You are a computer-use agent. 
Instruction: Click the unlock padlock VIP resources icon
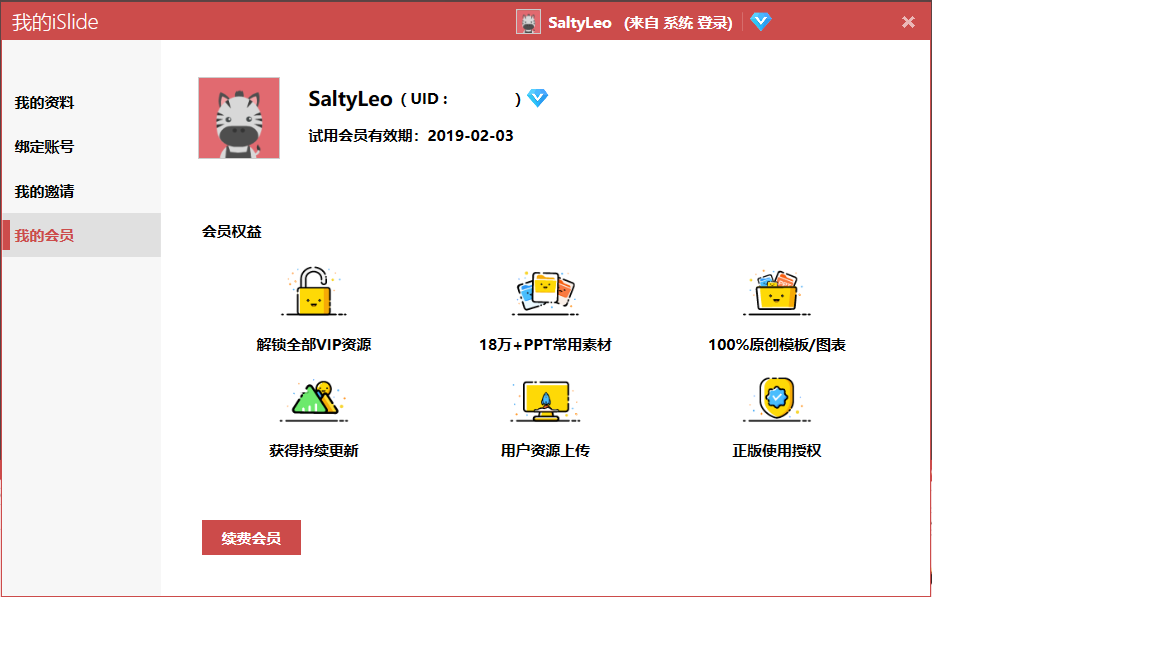point(314,292)
